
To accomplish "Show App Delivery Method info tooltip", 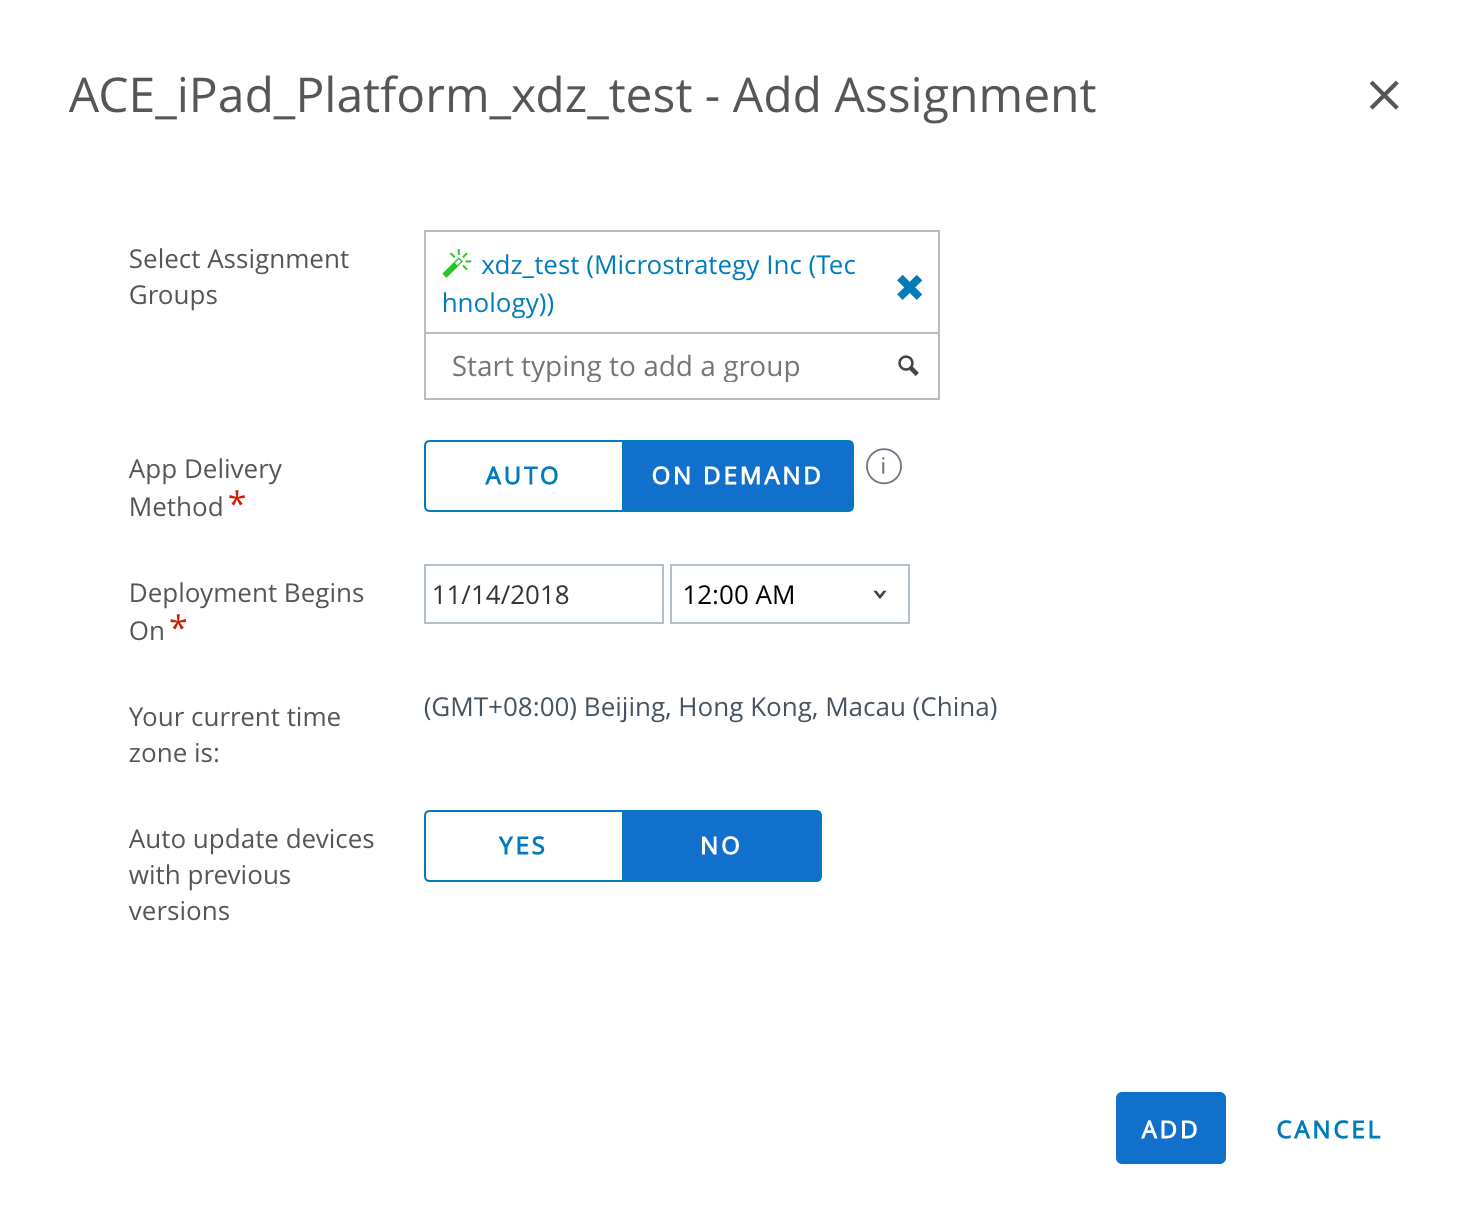I will 883,466.
